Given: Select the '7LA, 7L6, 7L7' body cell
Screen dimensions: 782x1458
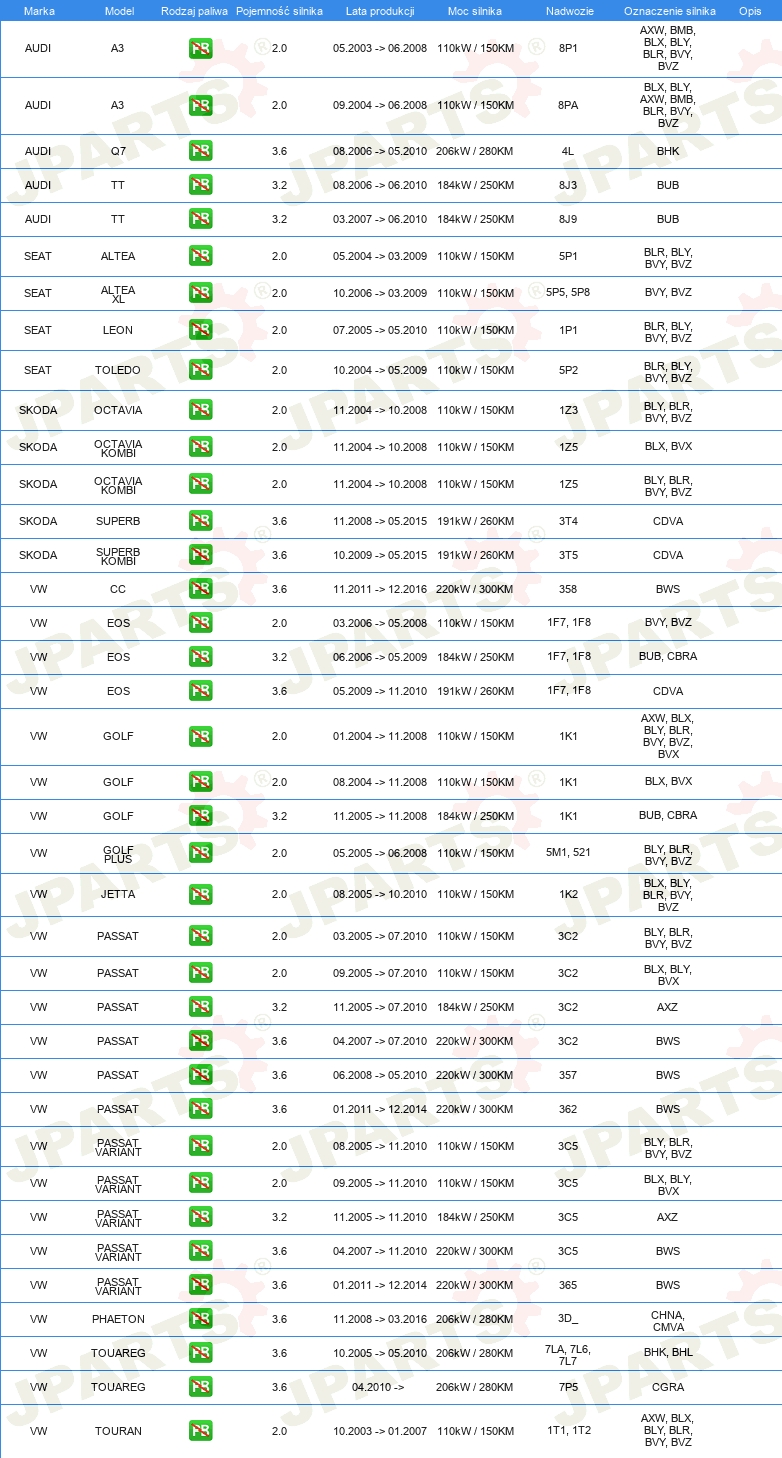Looking at the screenshot, I should click(x=568, y=1355).
